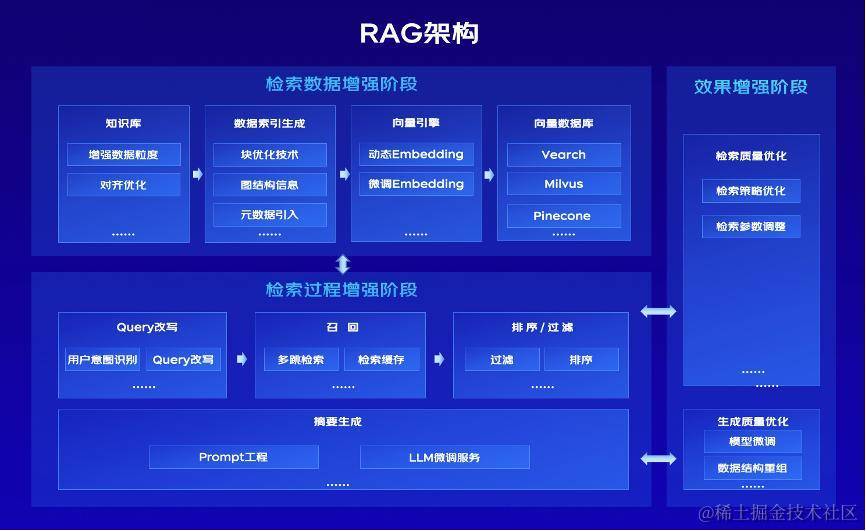Click the arrow between 数据索引生成 and 向量引擎

click(343, 174)
